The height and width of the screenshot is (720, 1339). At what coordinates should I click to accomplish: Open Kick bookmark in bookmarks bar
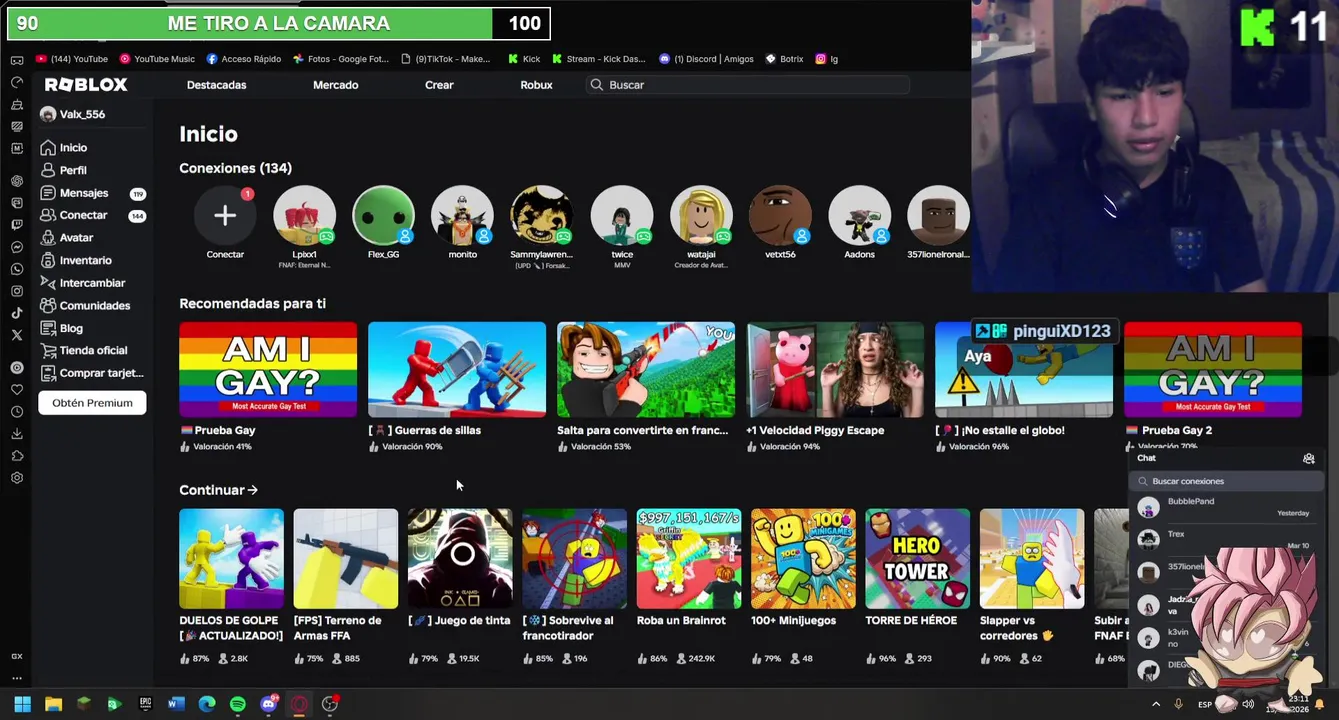pos(524,59)
